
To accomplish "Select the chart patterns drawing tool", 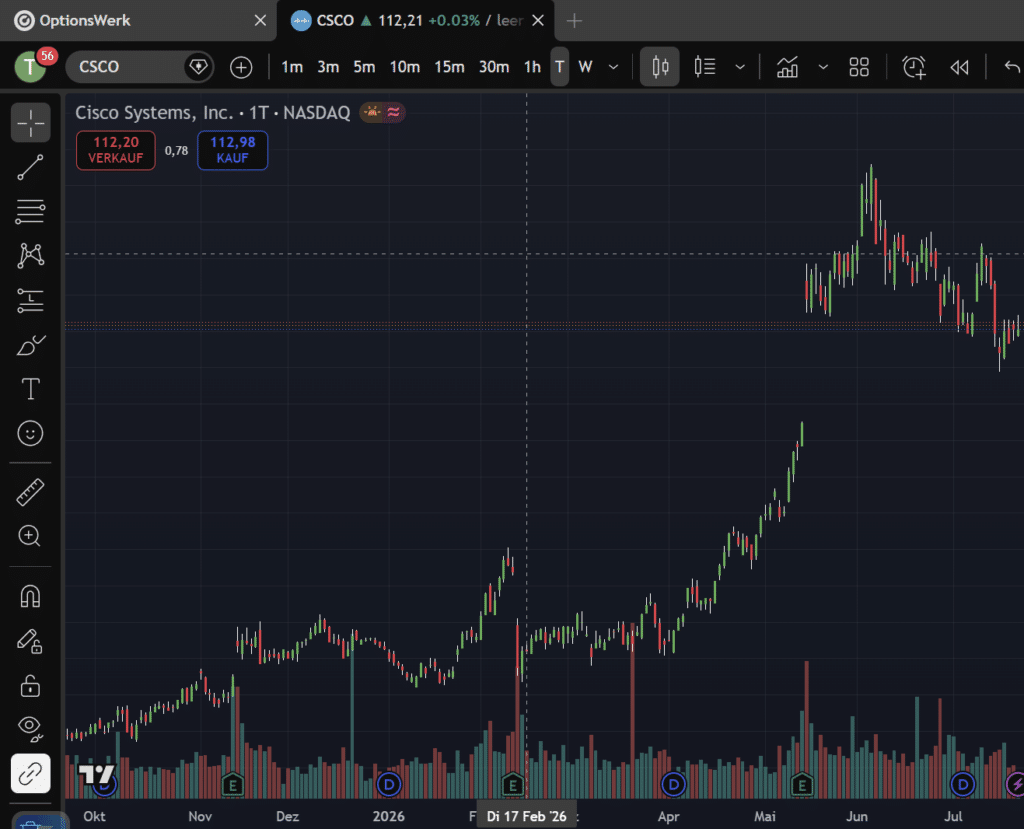I will click(x=30, y=255).
